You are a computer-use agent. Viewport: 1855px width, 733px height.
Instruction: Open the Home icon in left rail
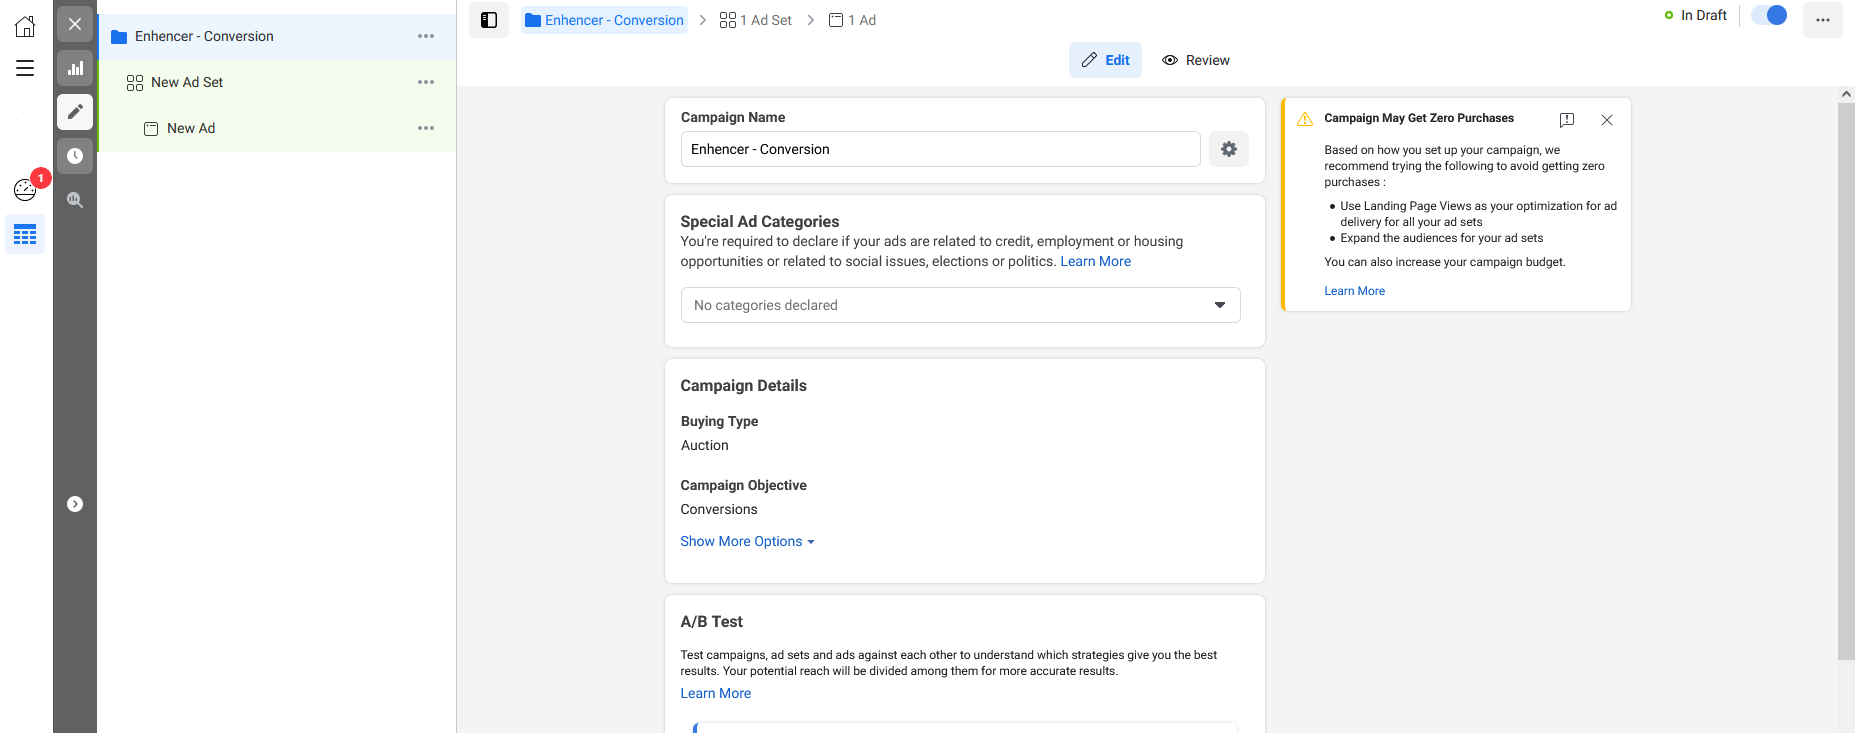click(25, 26)
